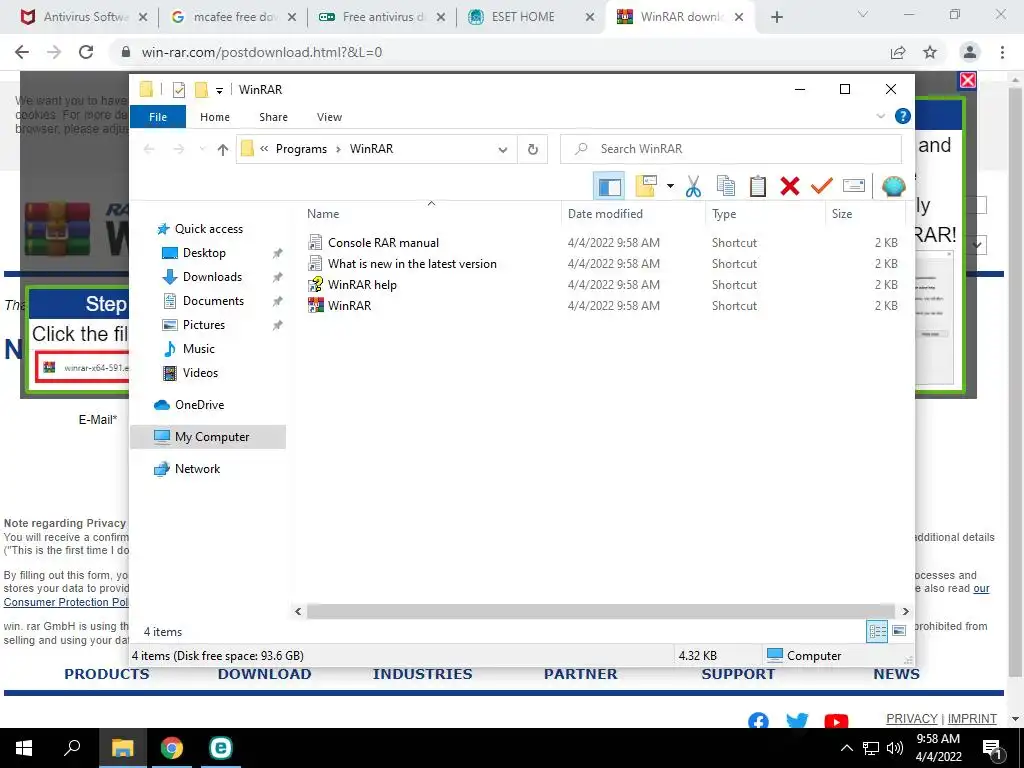Open Downloads in navigation pane
This screenshot has width=1024, height=768.
(212, 277)
